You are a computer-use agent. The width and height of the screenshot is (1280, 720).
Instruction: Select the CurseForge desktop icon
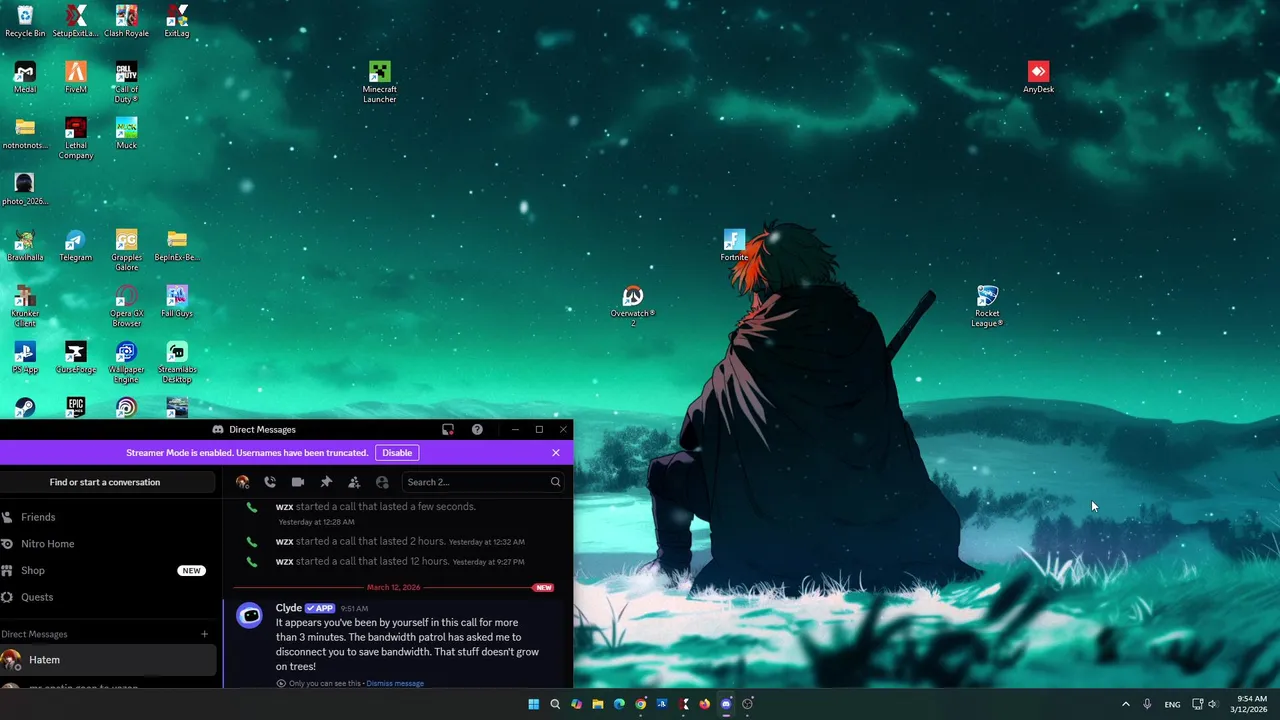click(76, 357)
